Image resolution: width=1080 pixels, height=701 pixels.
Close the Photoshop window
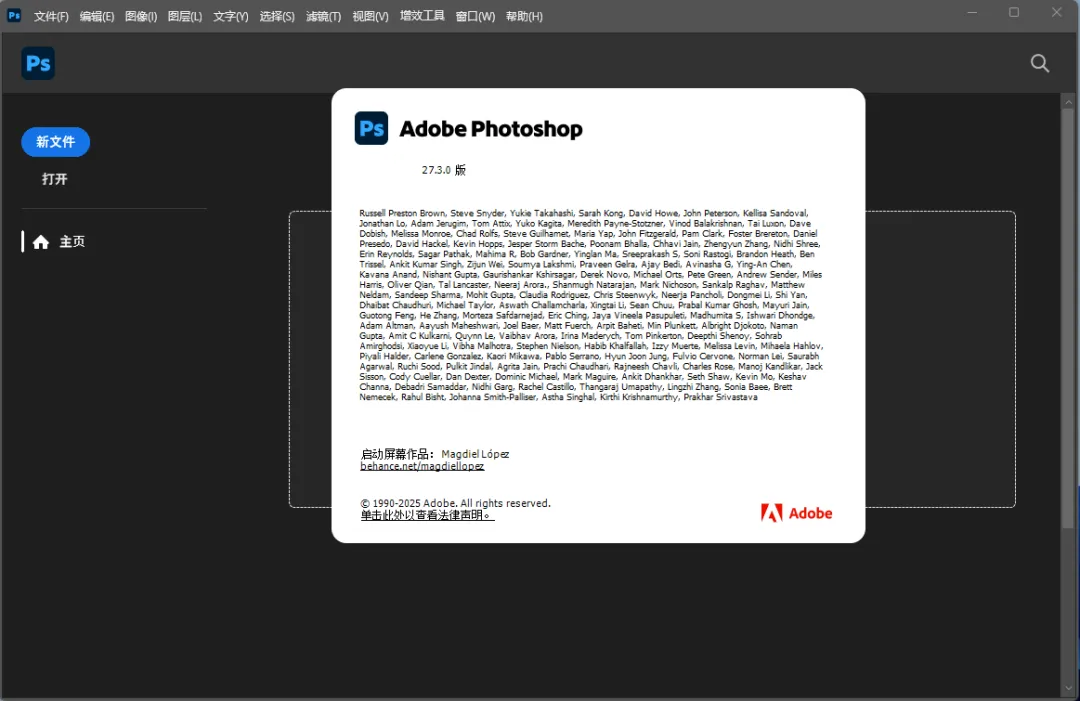pos(1057,12)
